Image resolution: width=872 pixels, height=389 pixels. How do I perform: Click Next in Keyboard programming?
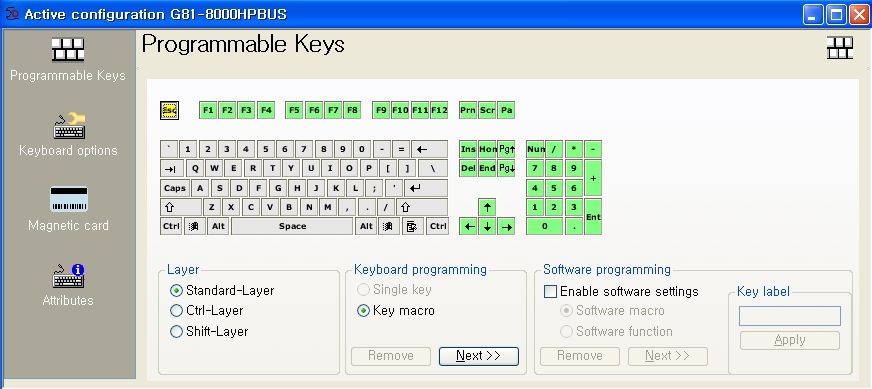(479, 356)
